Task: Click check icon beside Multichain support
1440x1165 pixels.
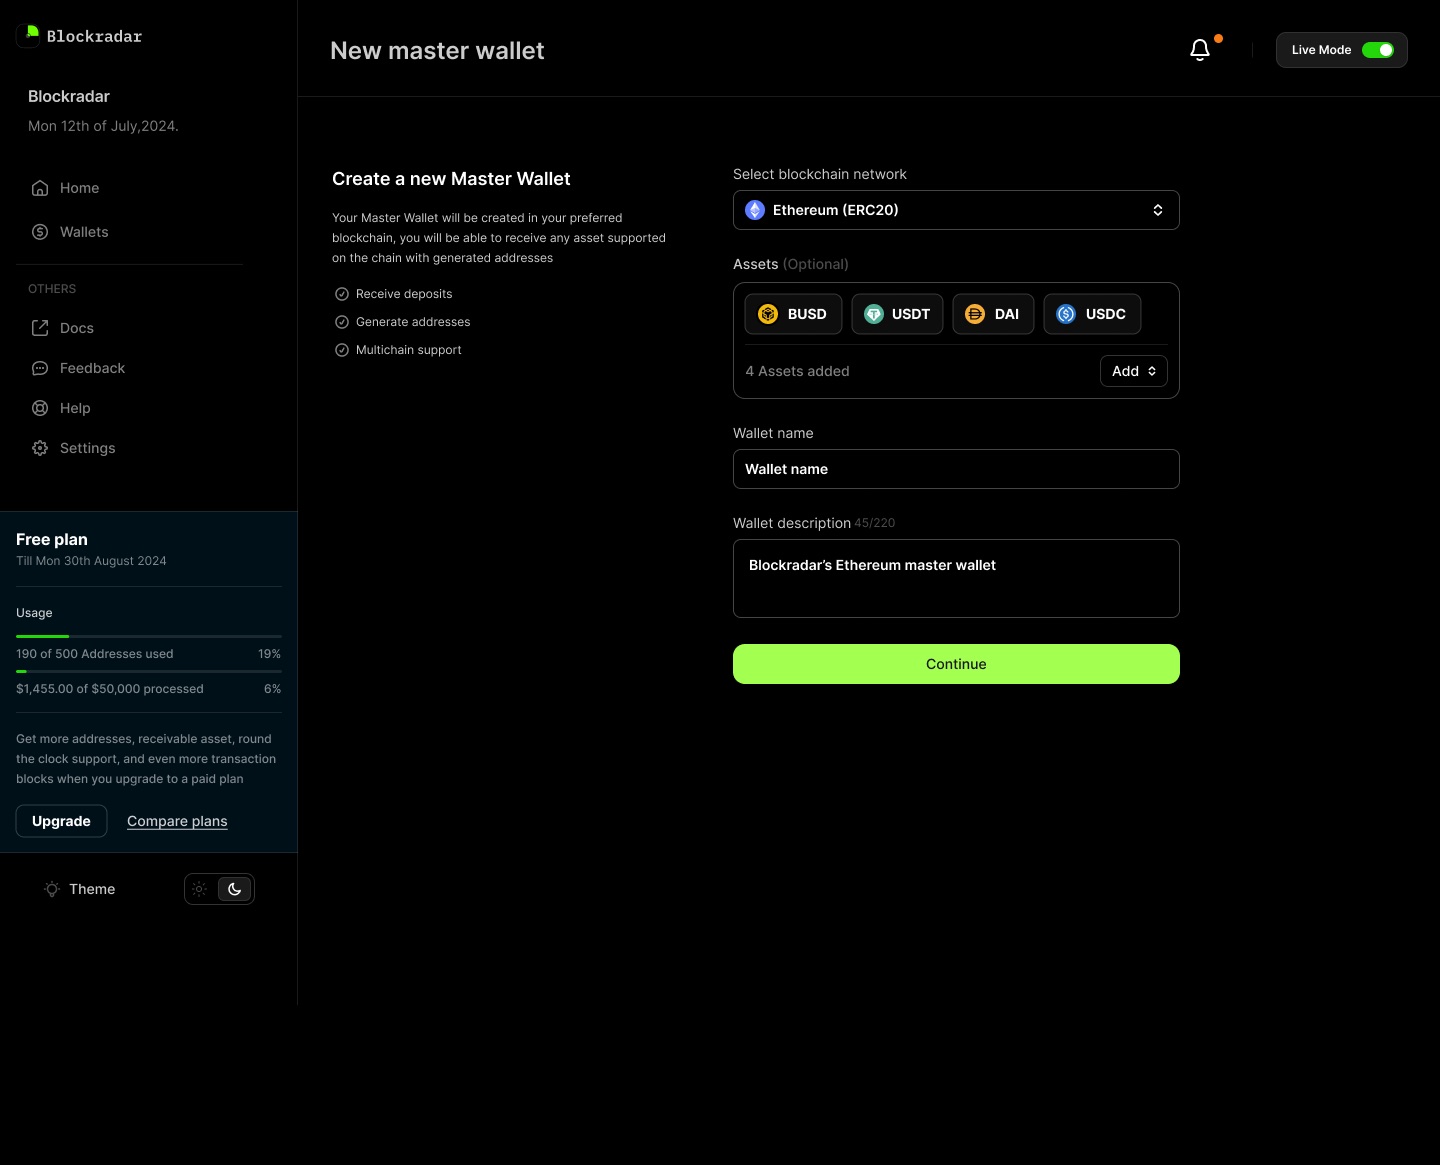Action: point(342,350)
